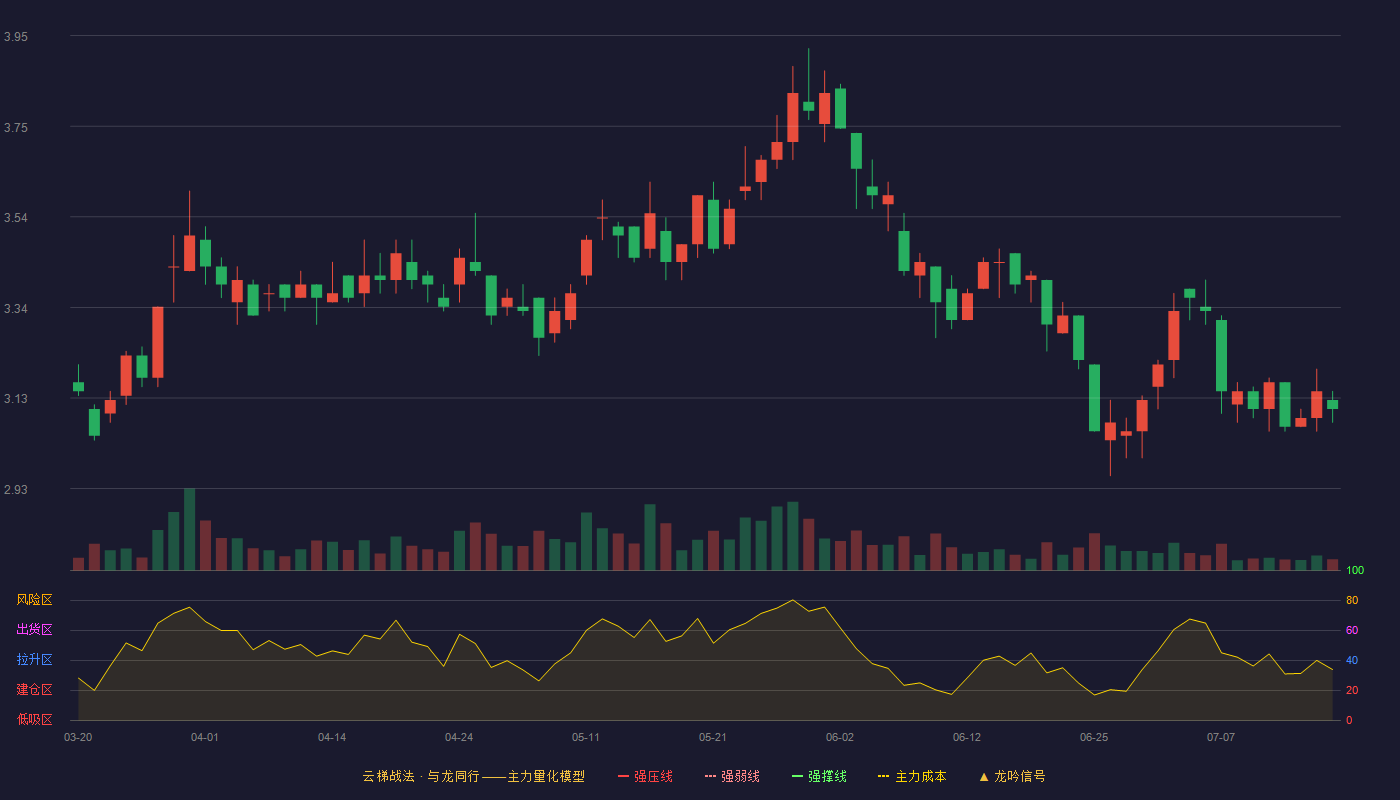Image resolution: width=1400 pixels, height=800 pixels.
Task: Click the 04-14 date axis label
Action: 332,737
